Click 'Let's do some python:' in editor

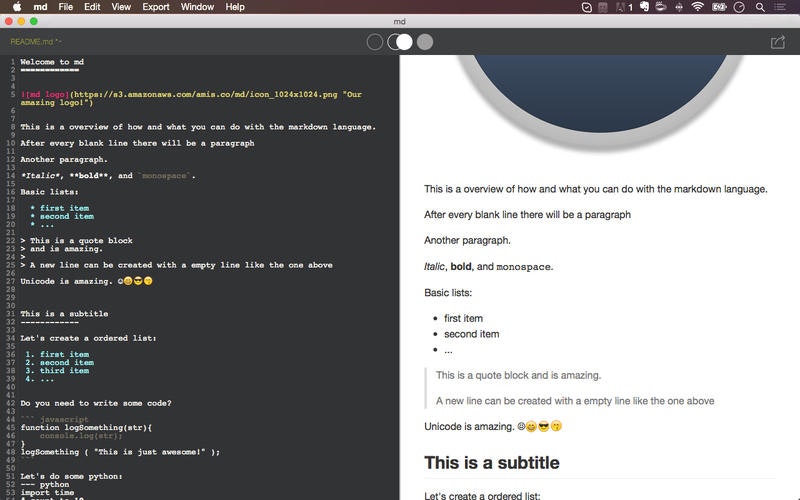point(71,476)
